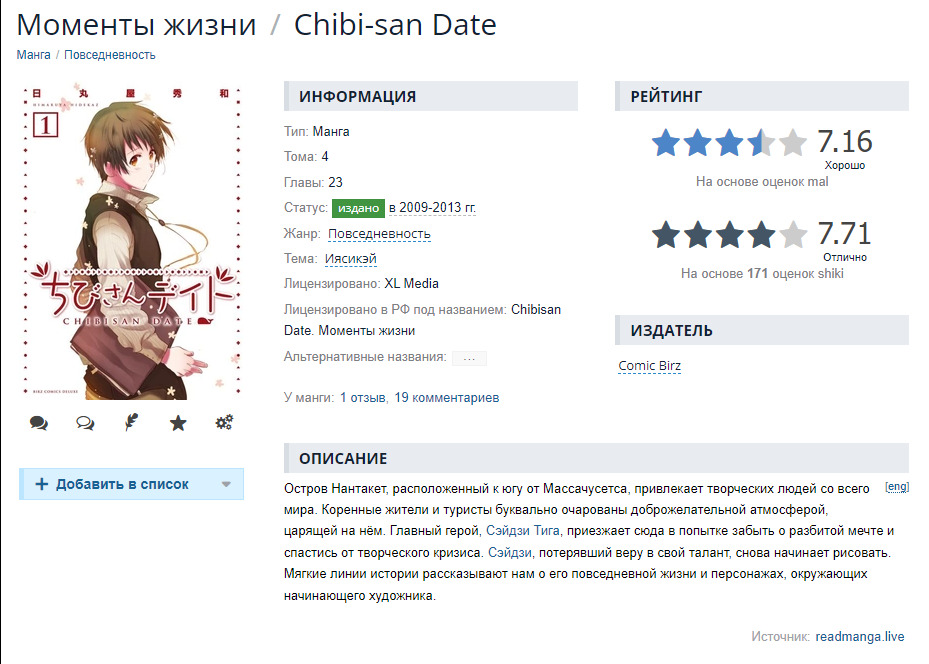This screenshot has width=929, height=664.
Task: Open the 1 отзыв link
Action: 363,398
